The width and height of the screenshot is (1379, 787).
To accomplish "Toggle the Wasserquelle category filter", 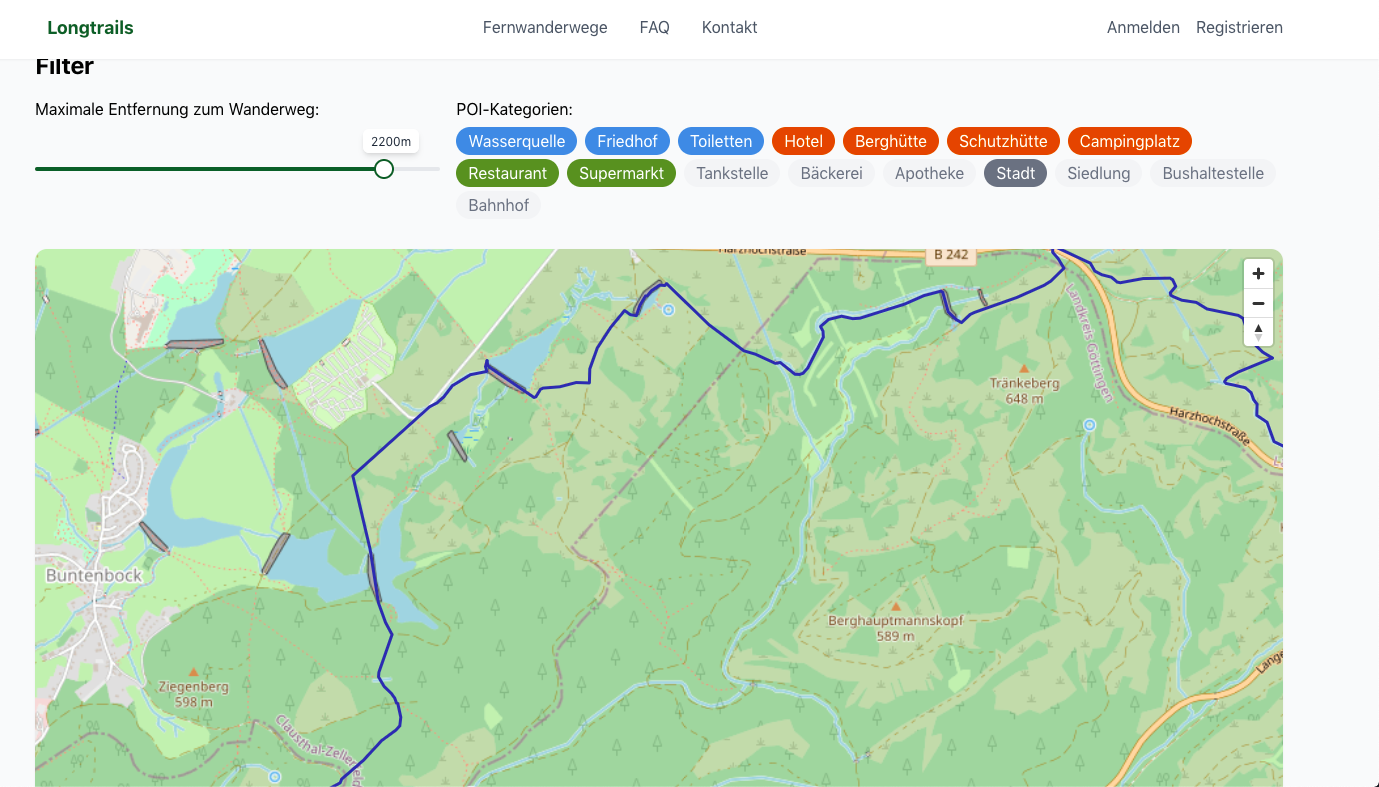I will [x=516, y=141].
